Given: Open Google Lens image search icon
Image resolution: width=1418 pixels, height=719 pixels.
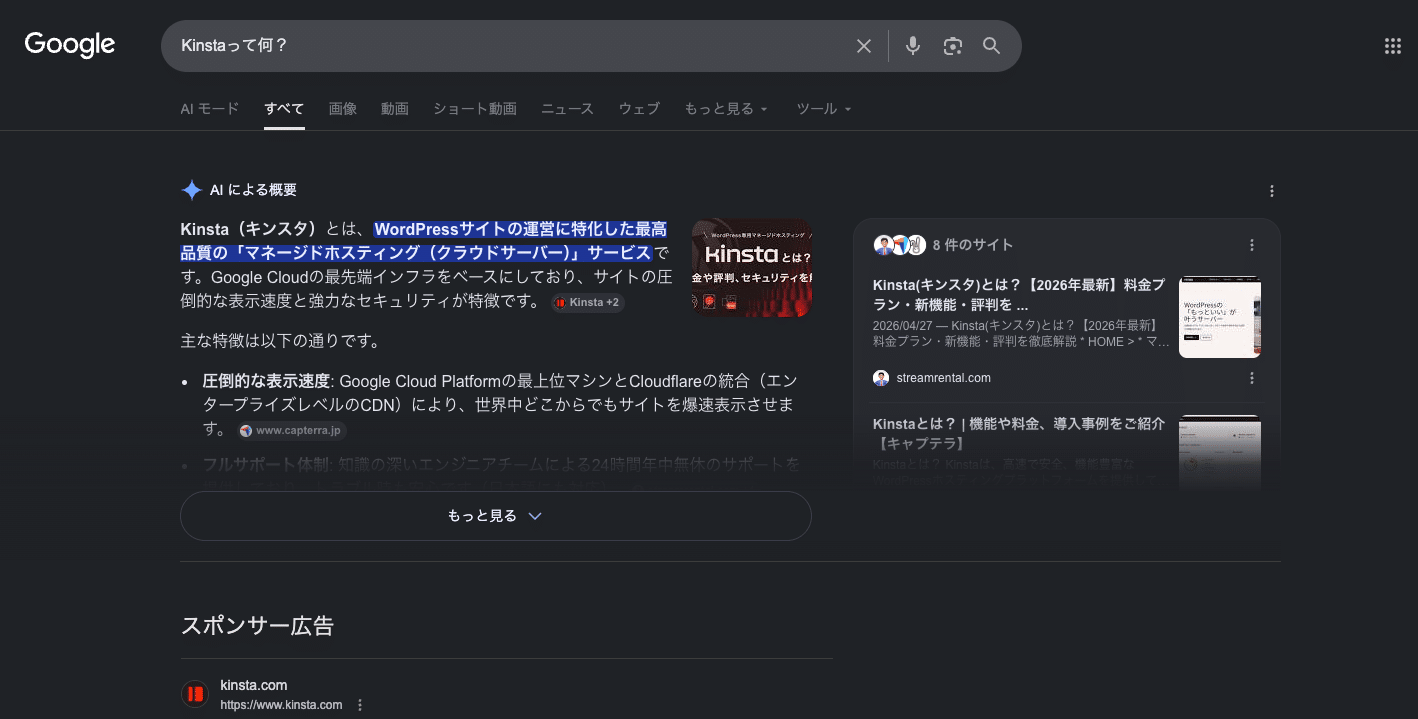Looking at the screenshot, I should pos(952,46).
